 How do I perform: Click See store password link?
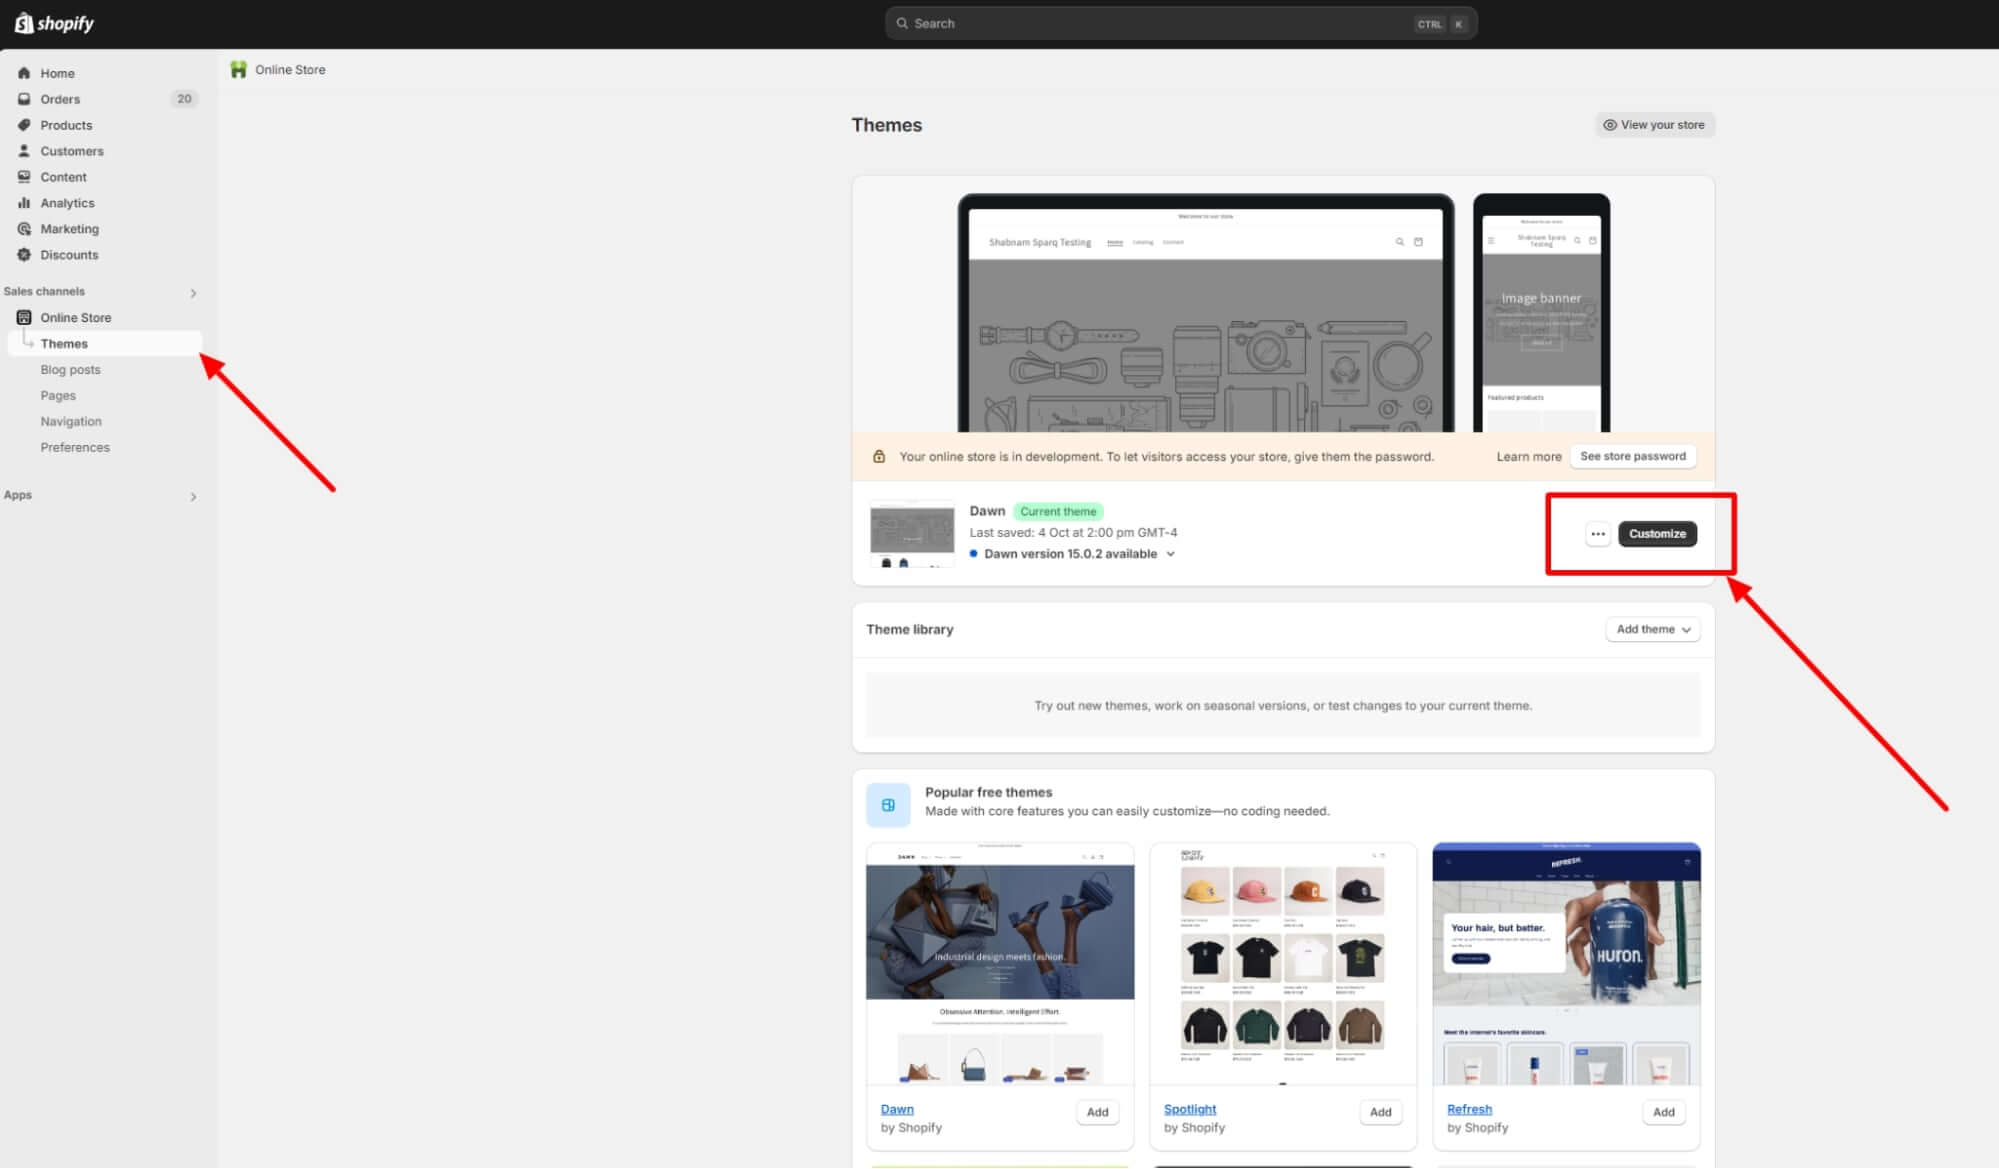point(1633,455)
